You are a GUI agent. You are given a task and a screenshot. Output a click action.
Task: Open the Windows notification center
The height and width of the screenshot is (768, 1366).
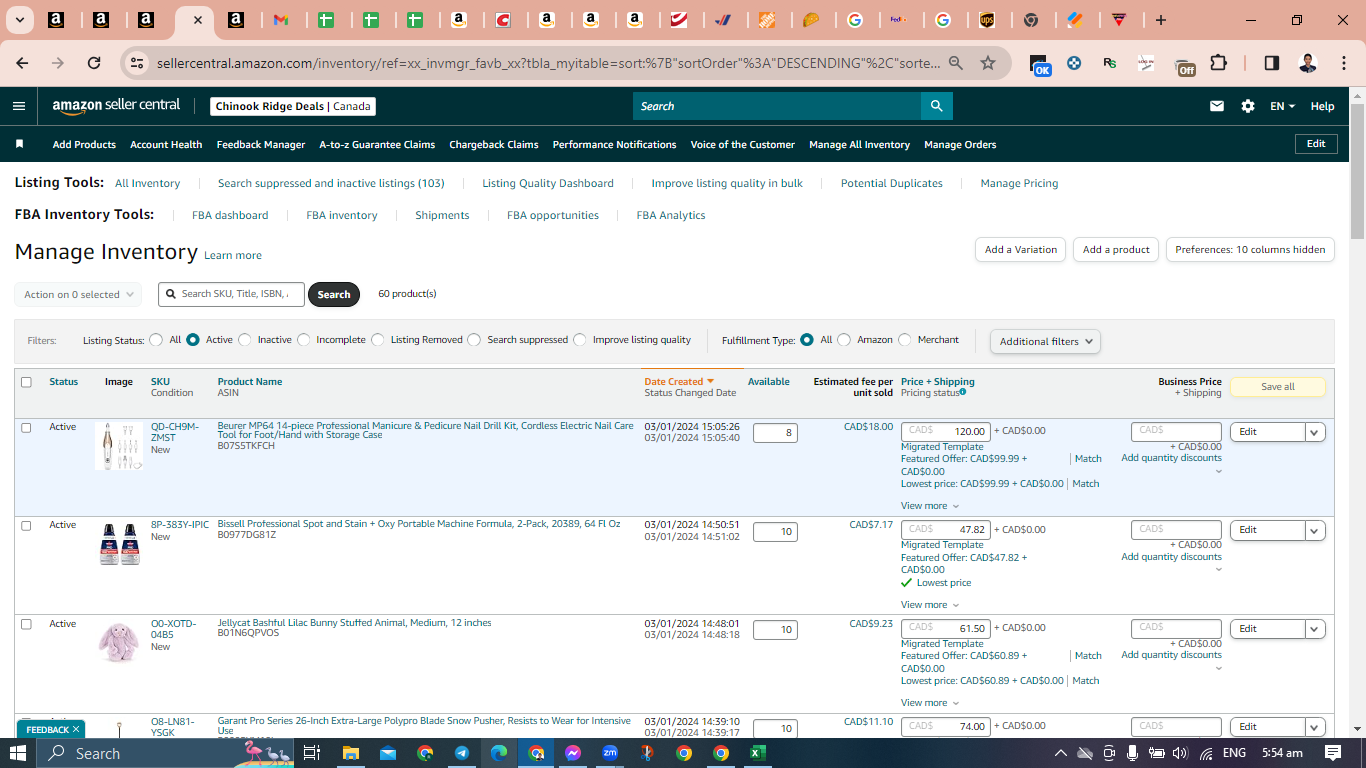point(1332,753)
